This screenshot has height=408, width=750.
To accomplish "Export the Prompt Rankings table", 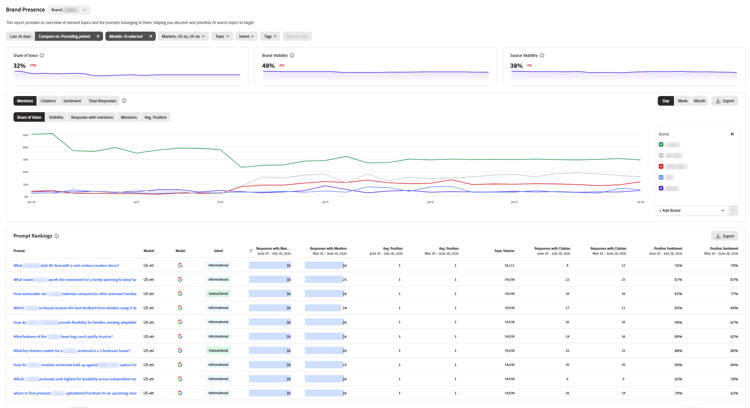I will (x=724, y=236).
